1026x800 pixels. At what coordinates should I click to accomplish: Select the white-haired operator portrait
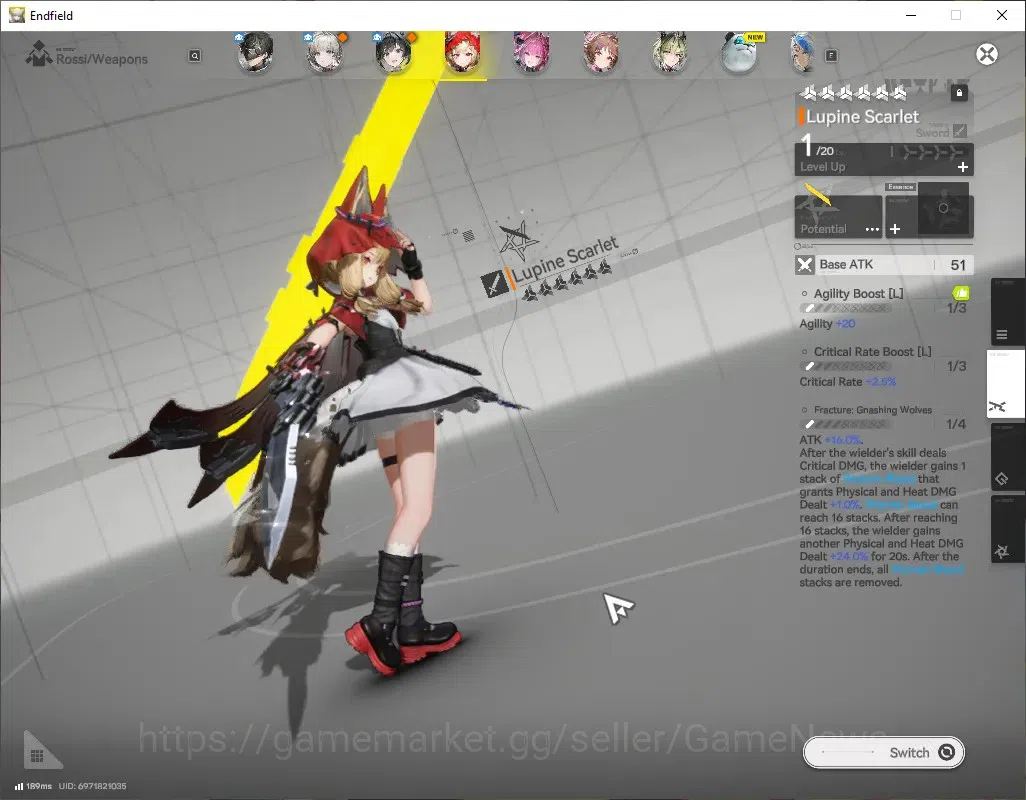(325, 52)
